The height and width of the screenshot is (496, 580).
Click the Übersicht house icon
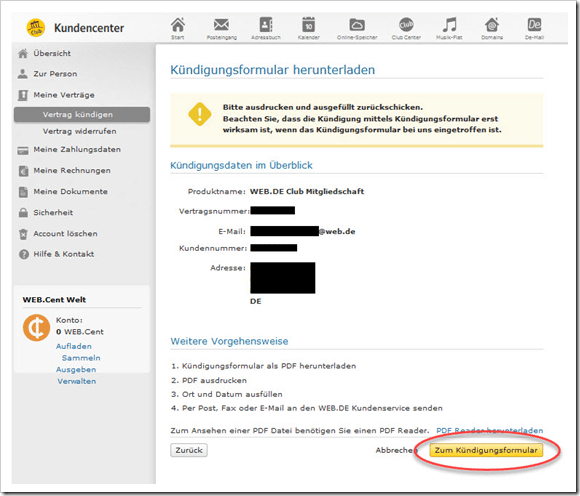(23, 54)
